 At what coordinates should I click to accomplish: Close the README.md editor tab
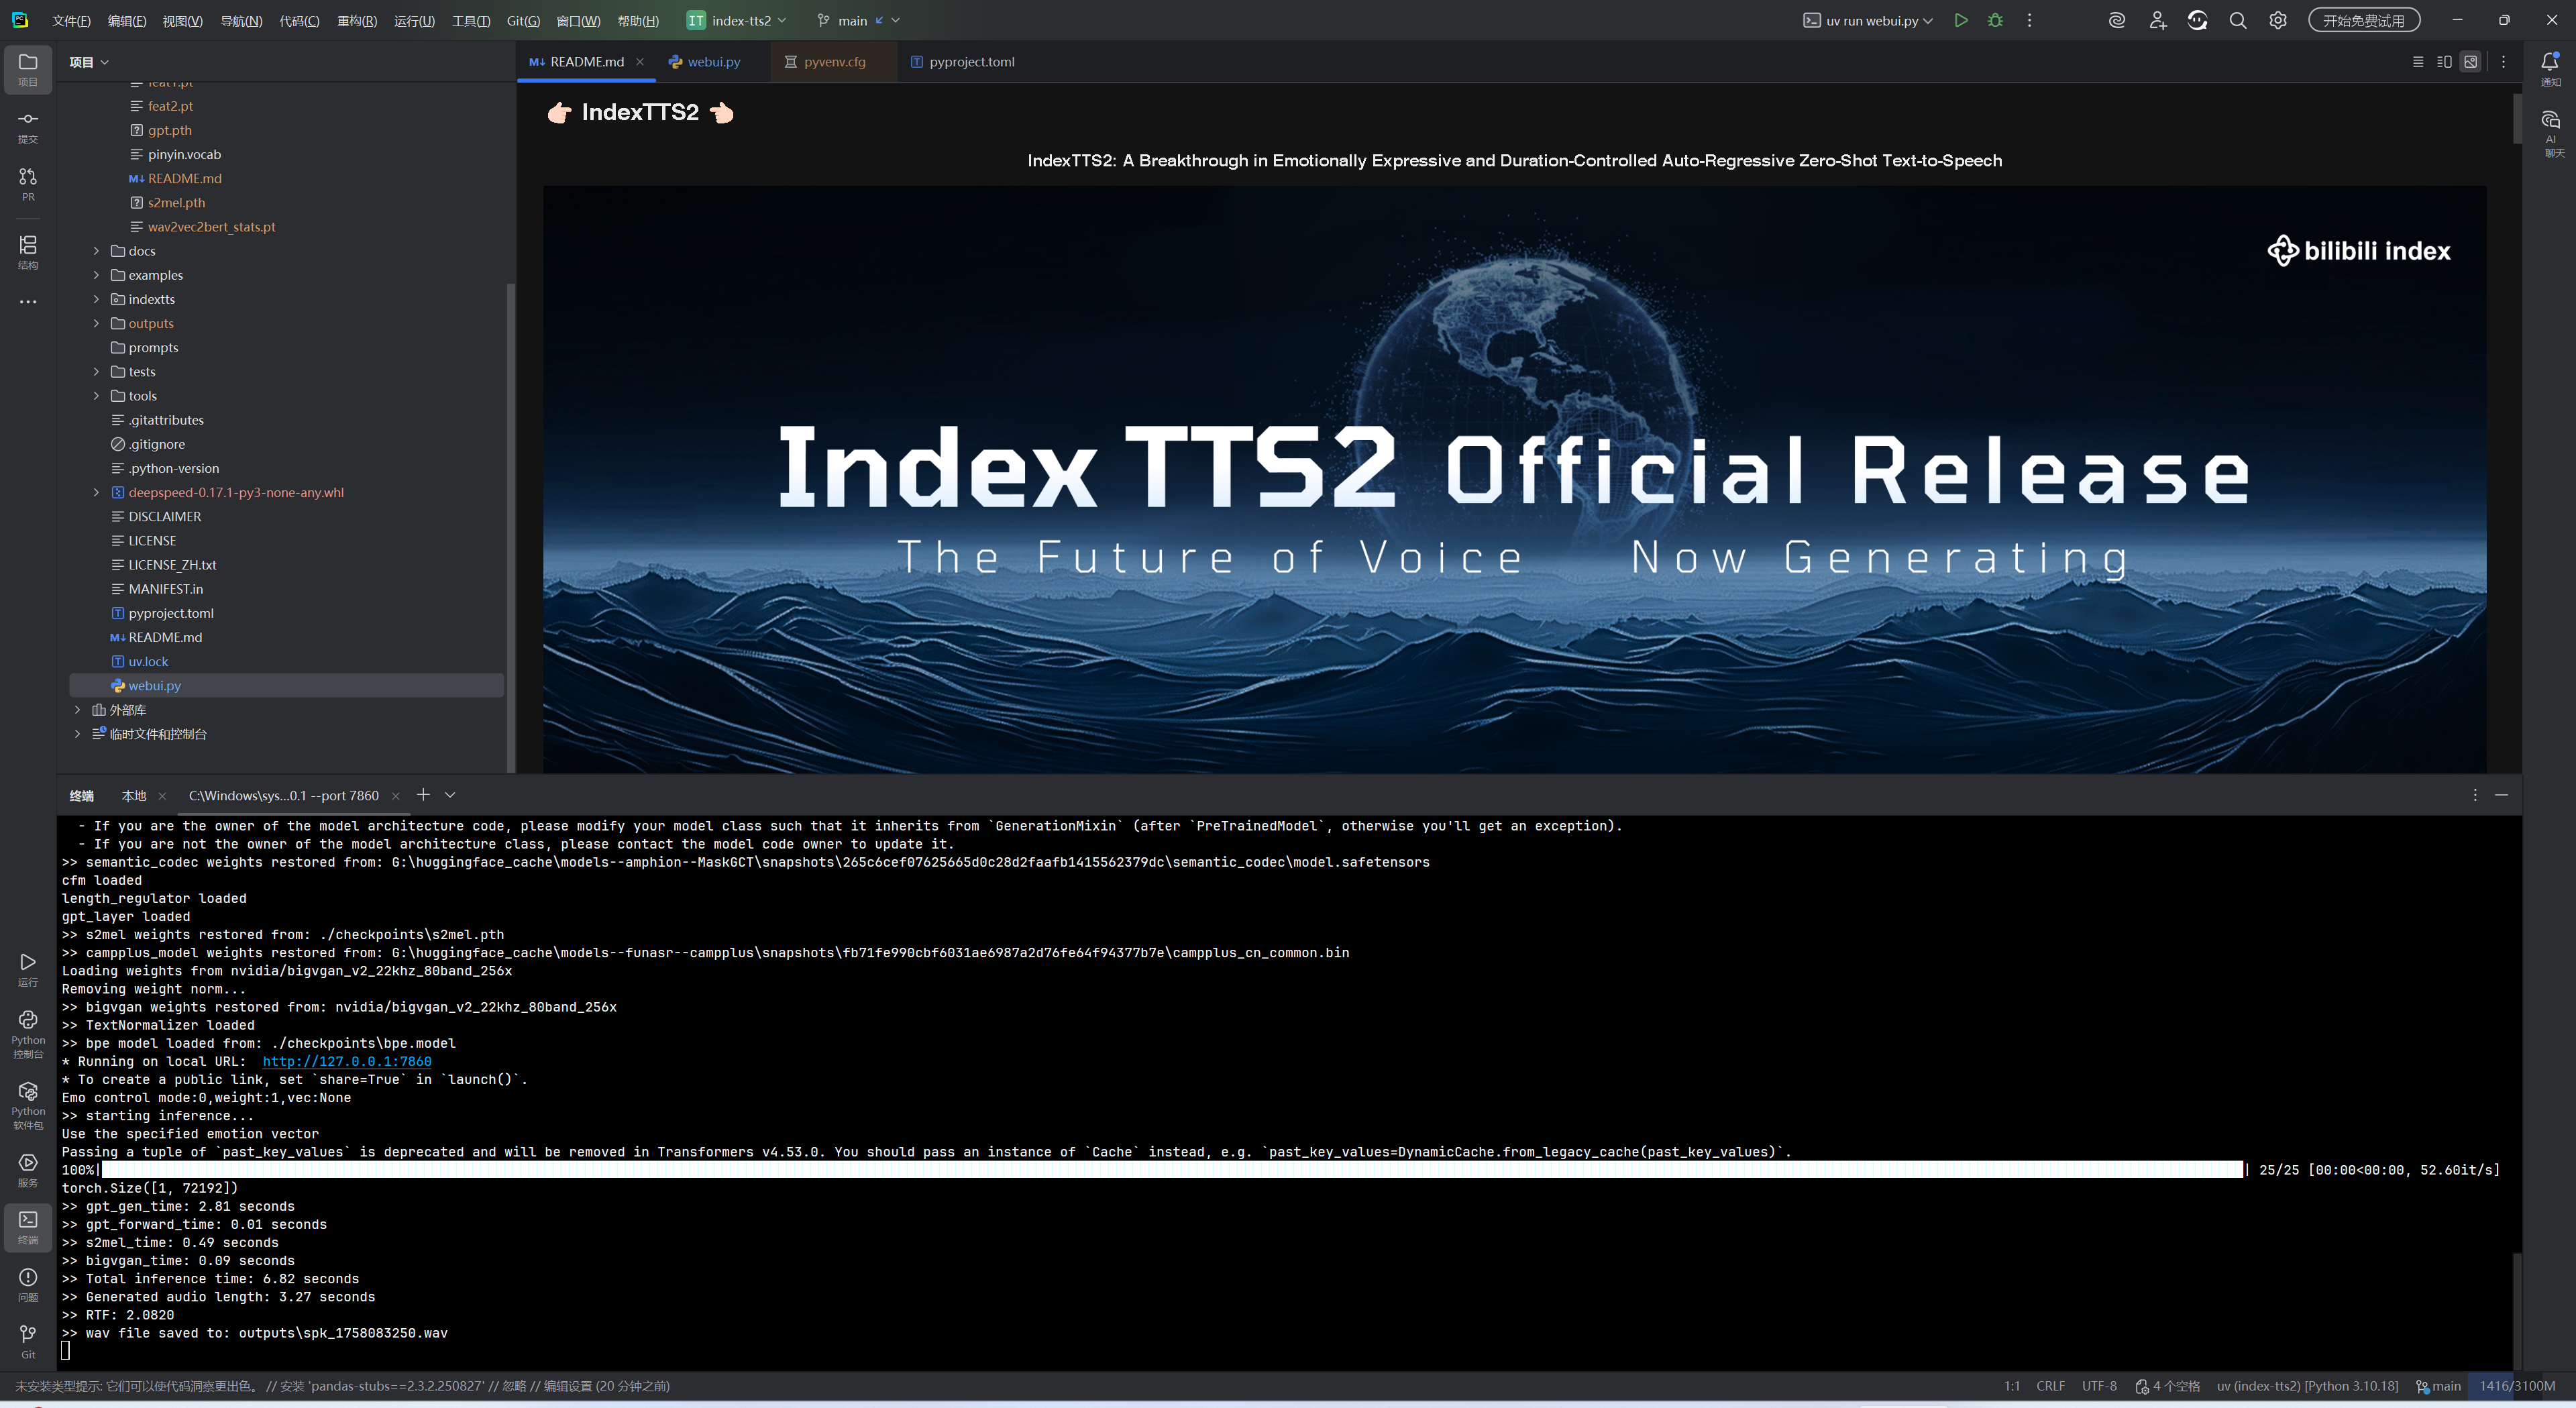640,62
